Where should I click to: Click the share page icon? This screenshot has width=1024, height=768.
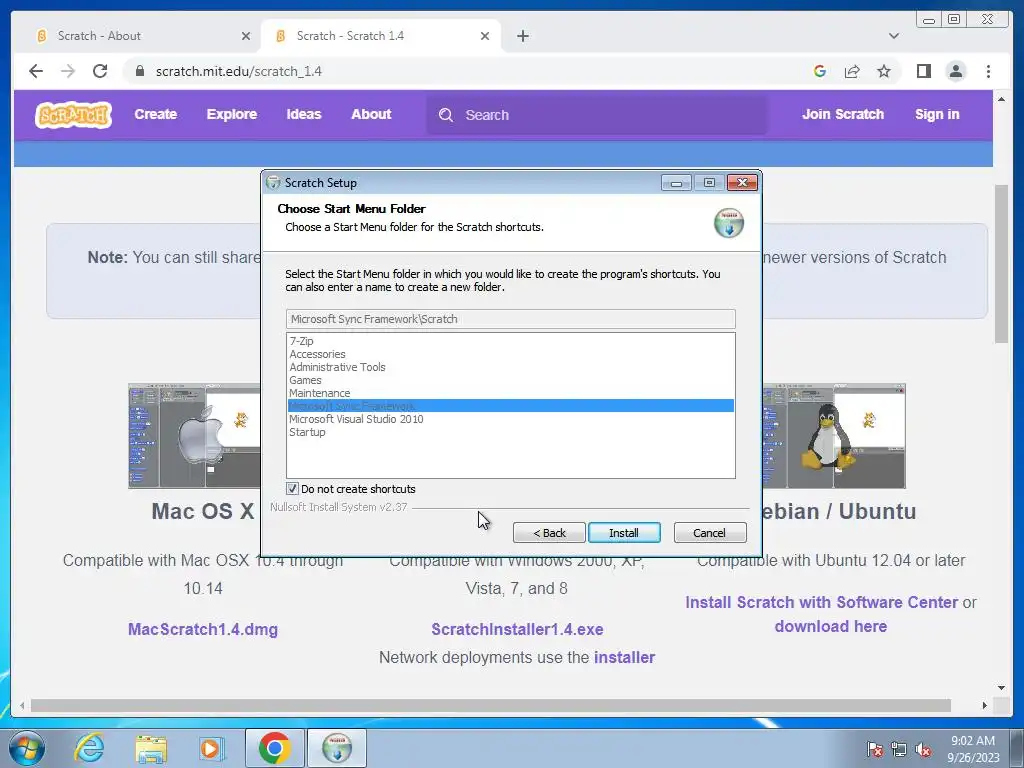852,71
